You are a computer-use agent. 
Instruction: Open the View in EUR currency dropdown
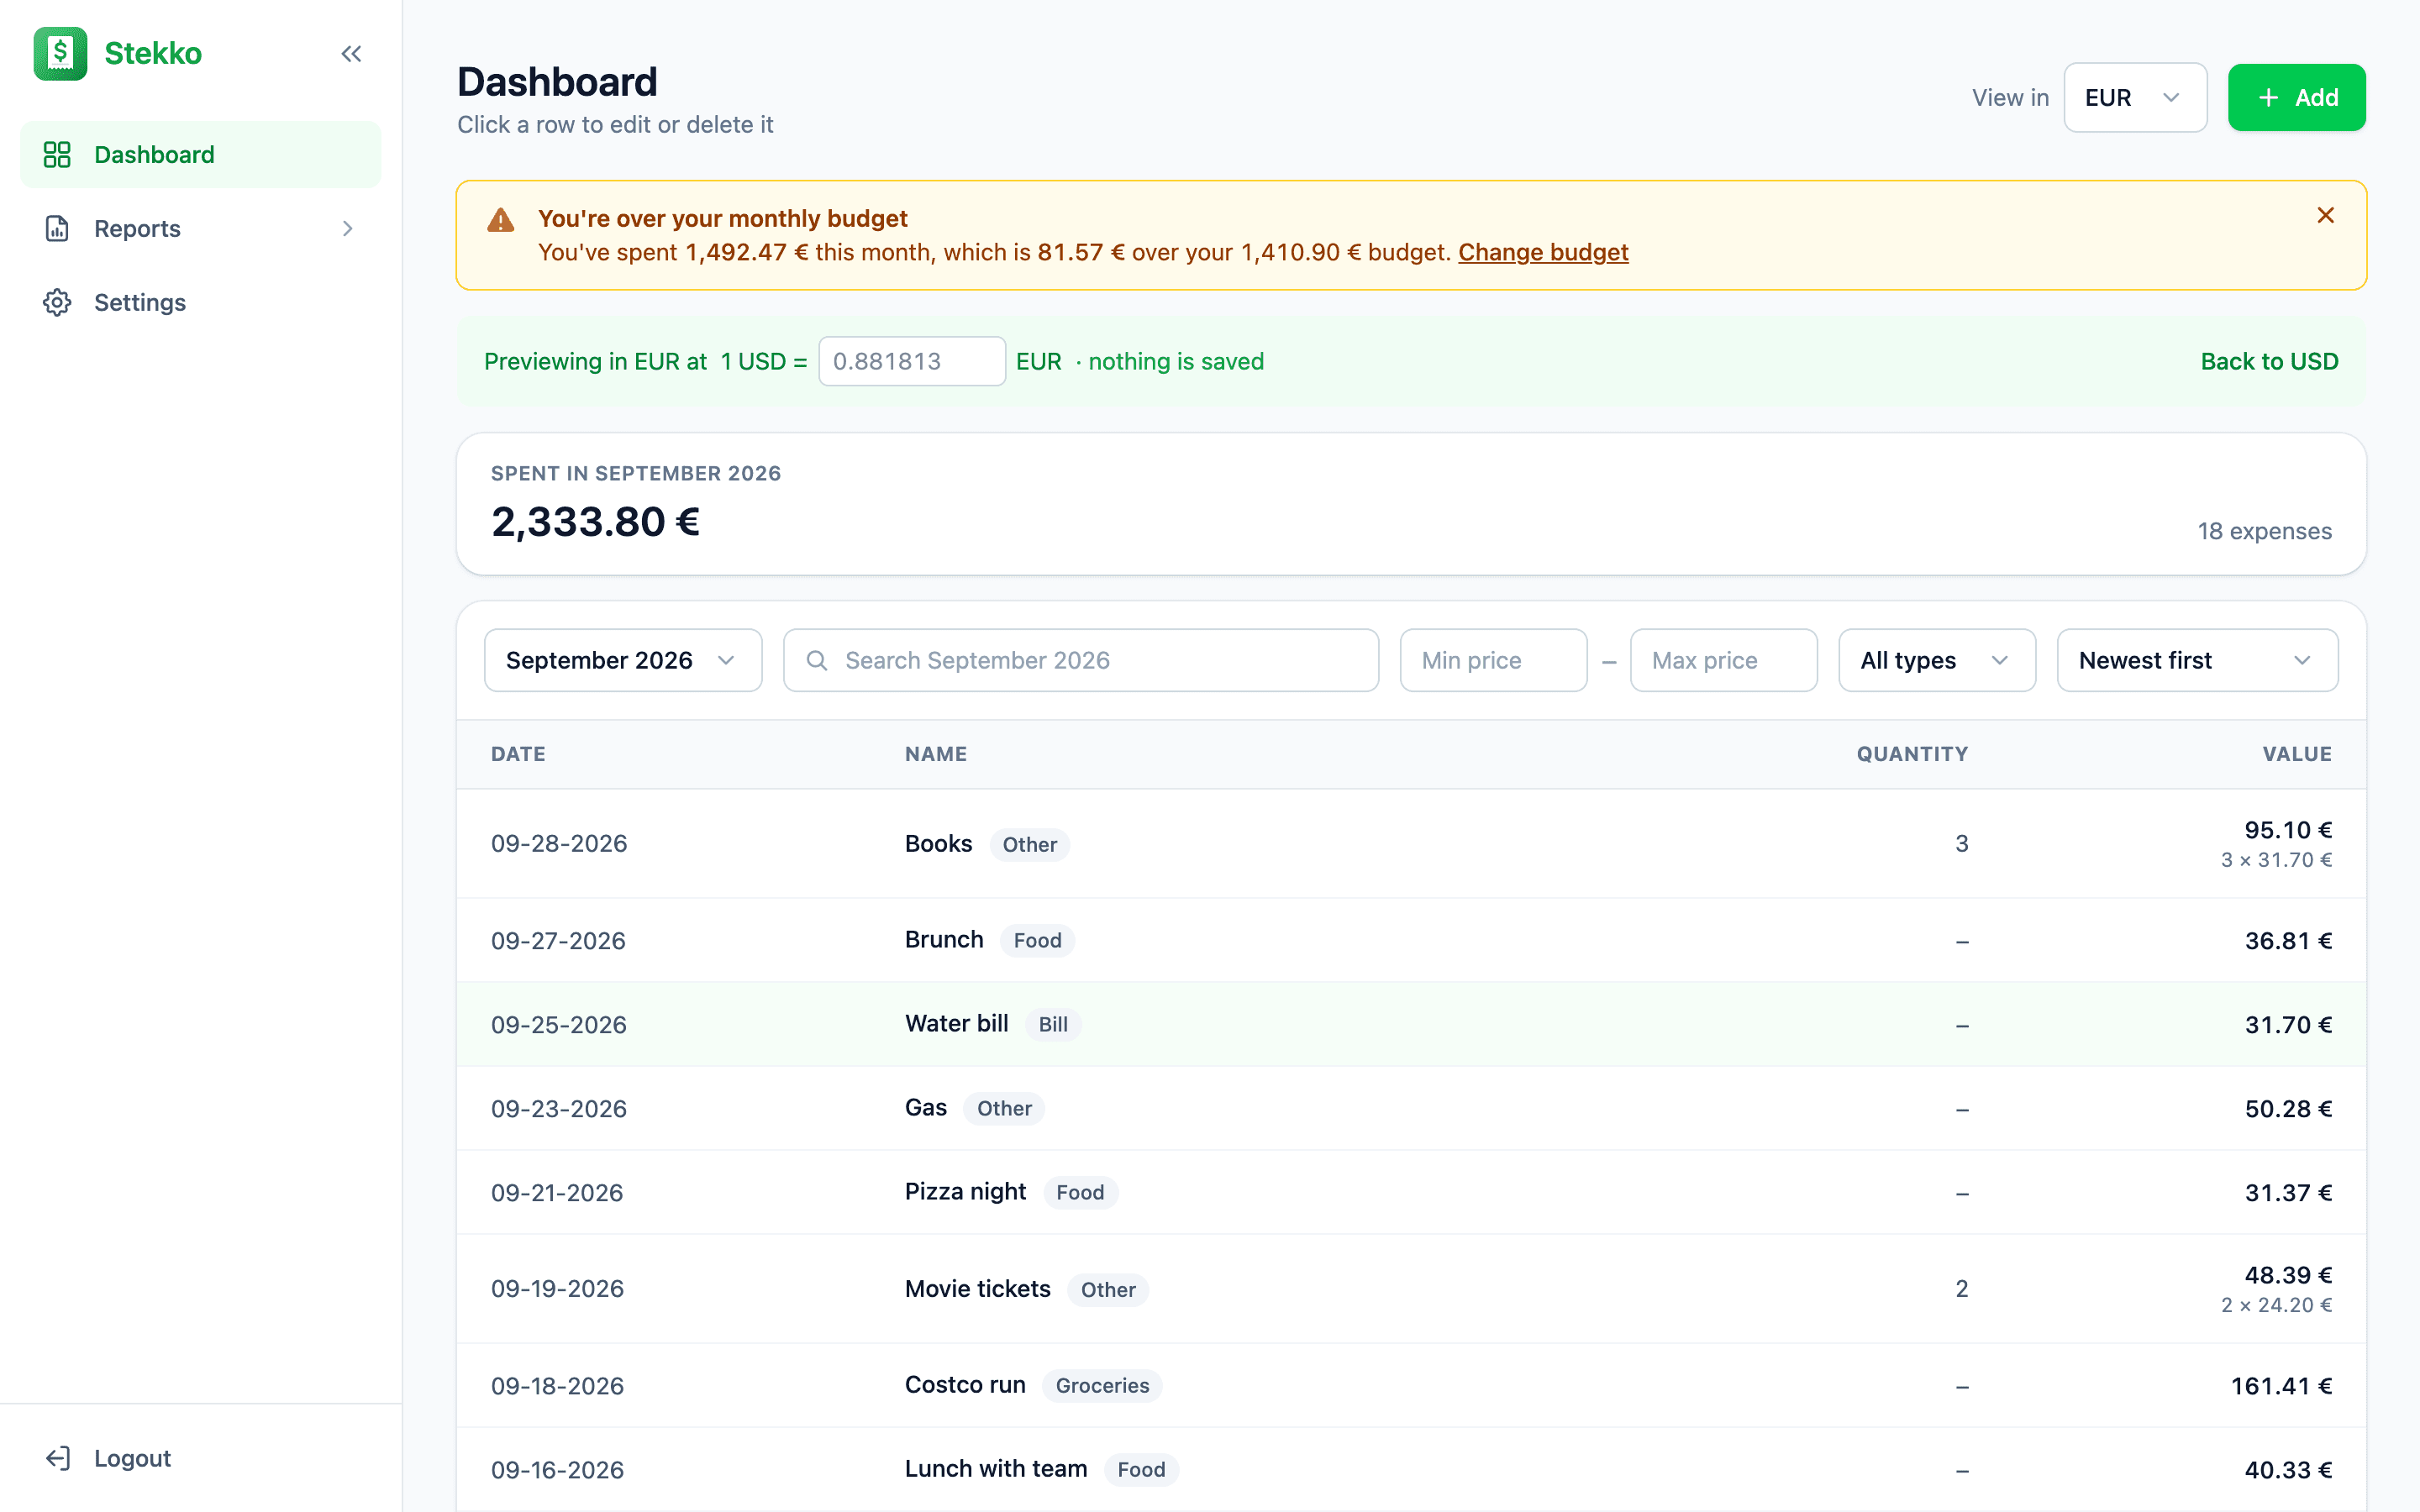2135,97
